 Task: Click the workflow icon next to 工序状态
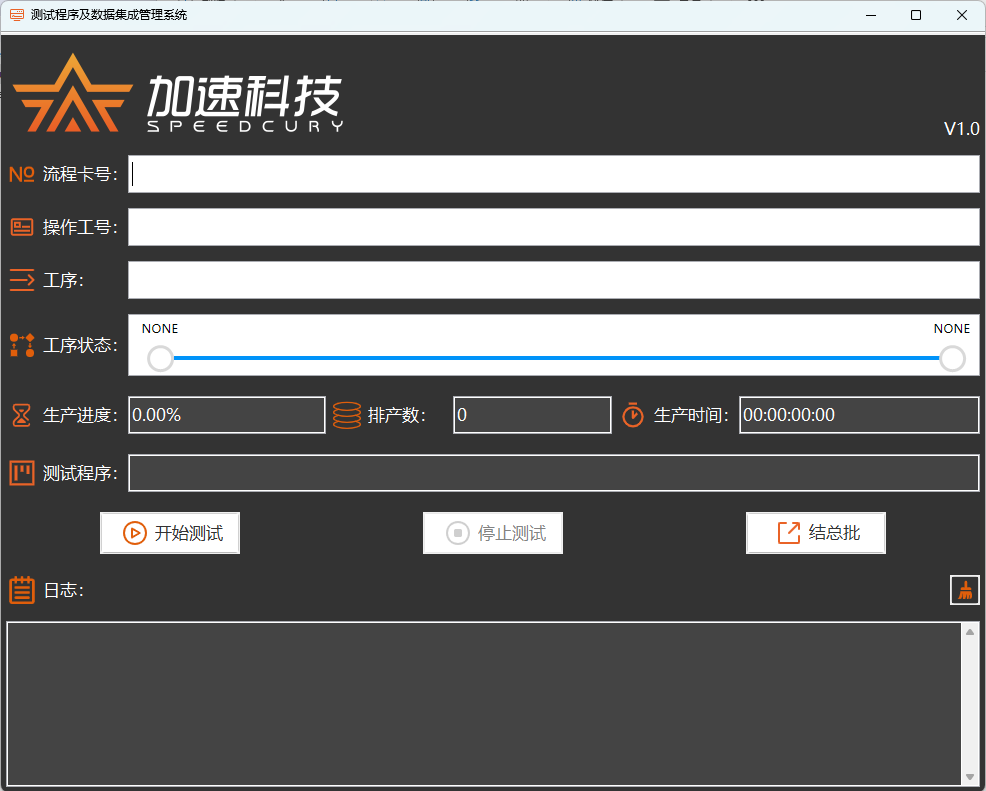(21, 345)
